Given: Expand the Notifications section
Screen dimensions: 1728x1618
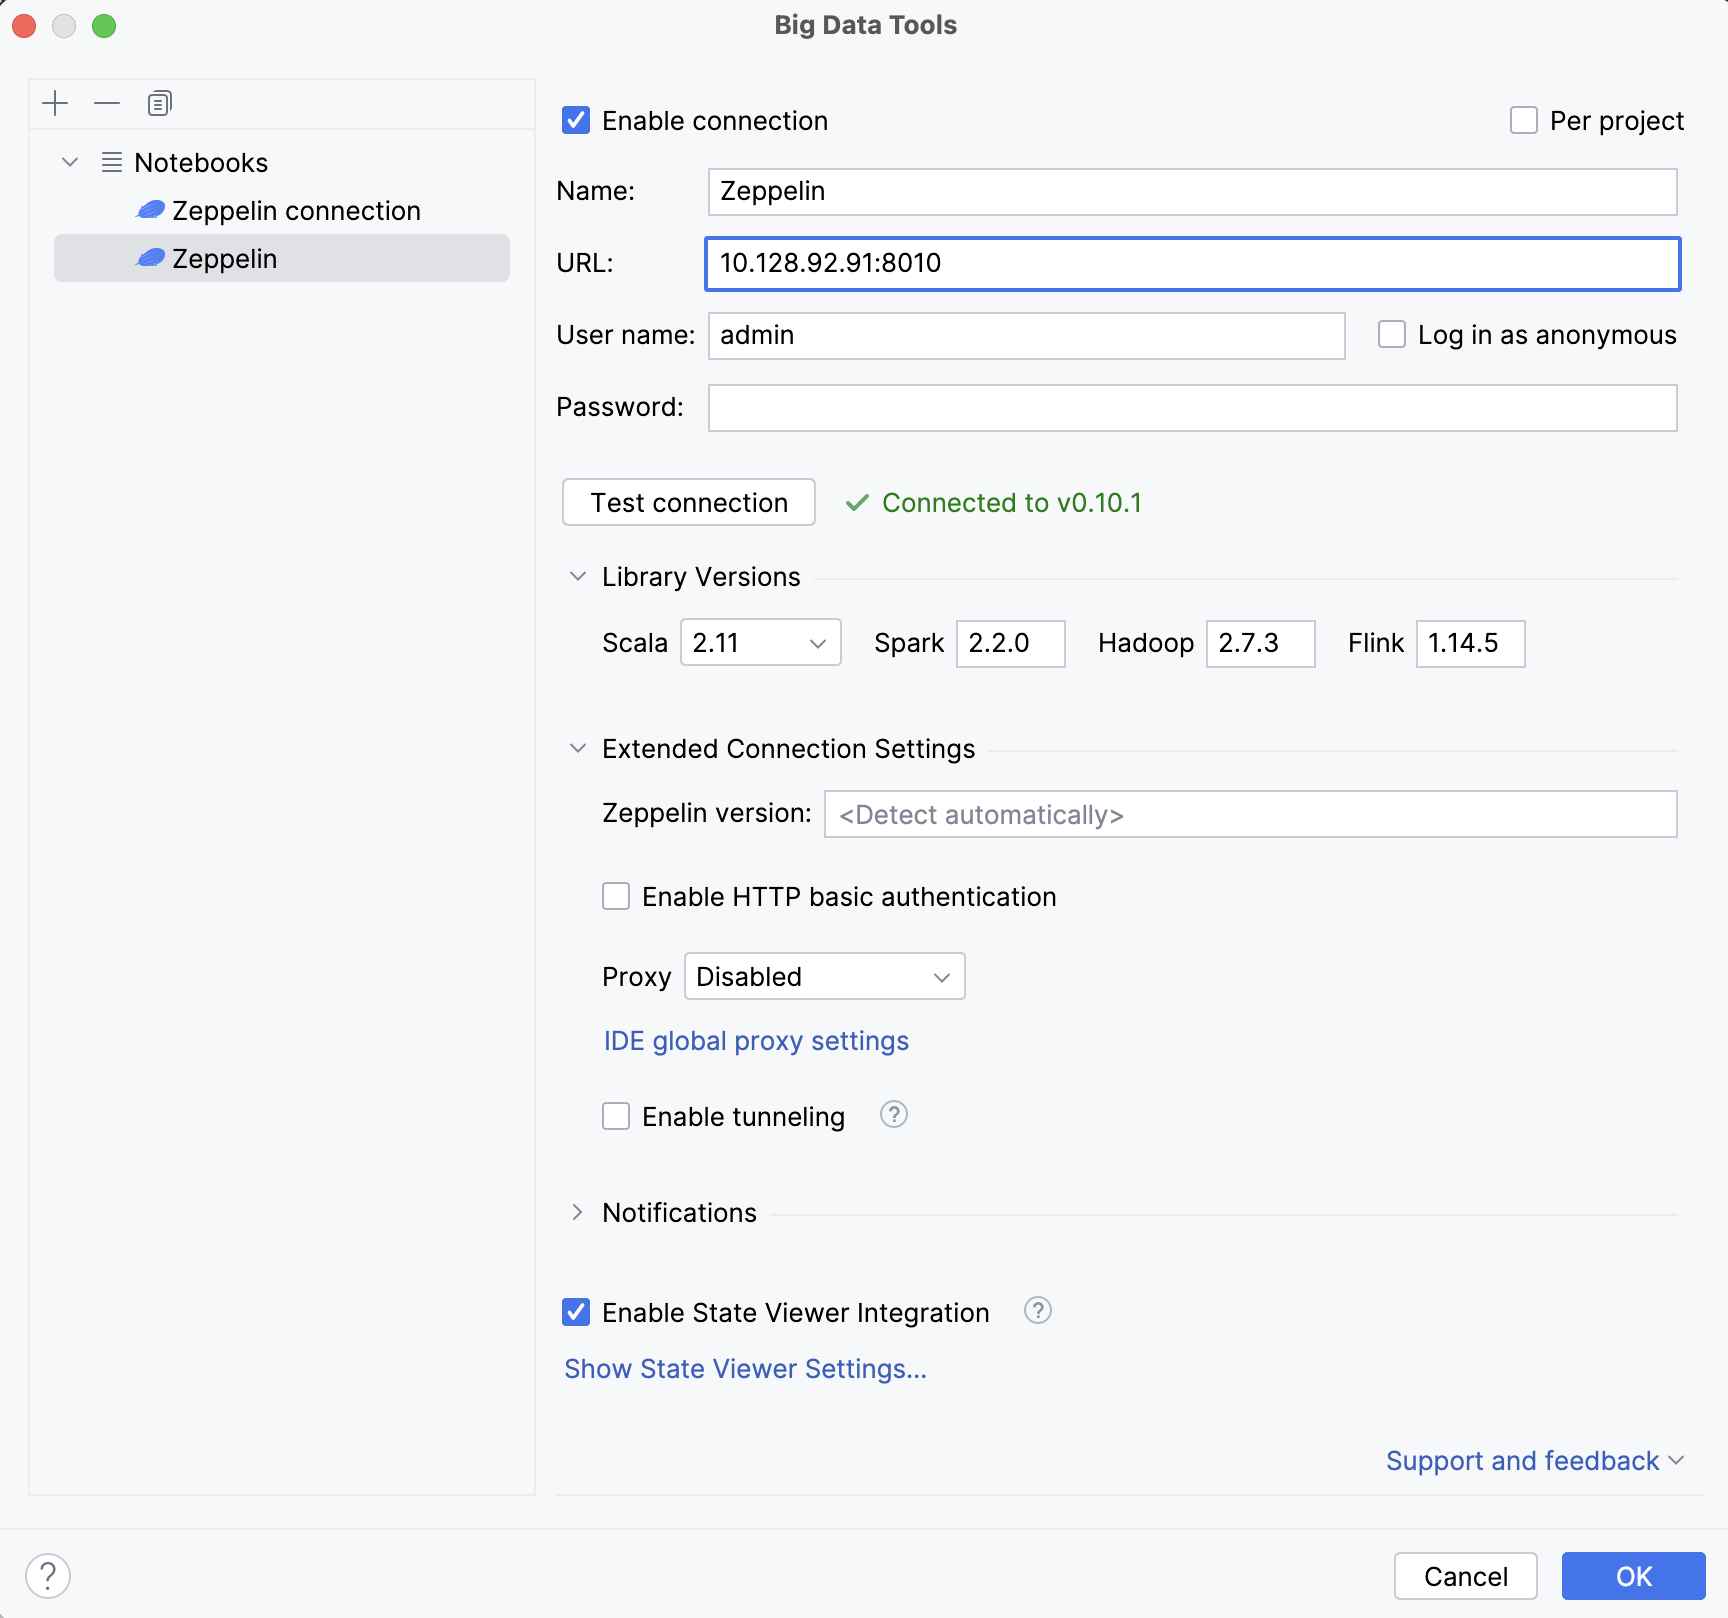Looking at the screenshot, I should click(x=578, y=1213).
